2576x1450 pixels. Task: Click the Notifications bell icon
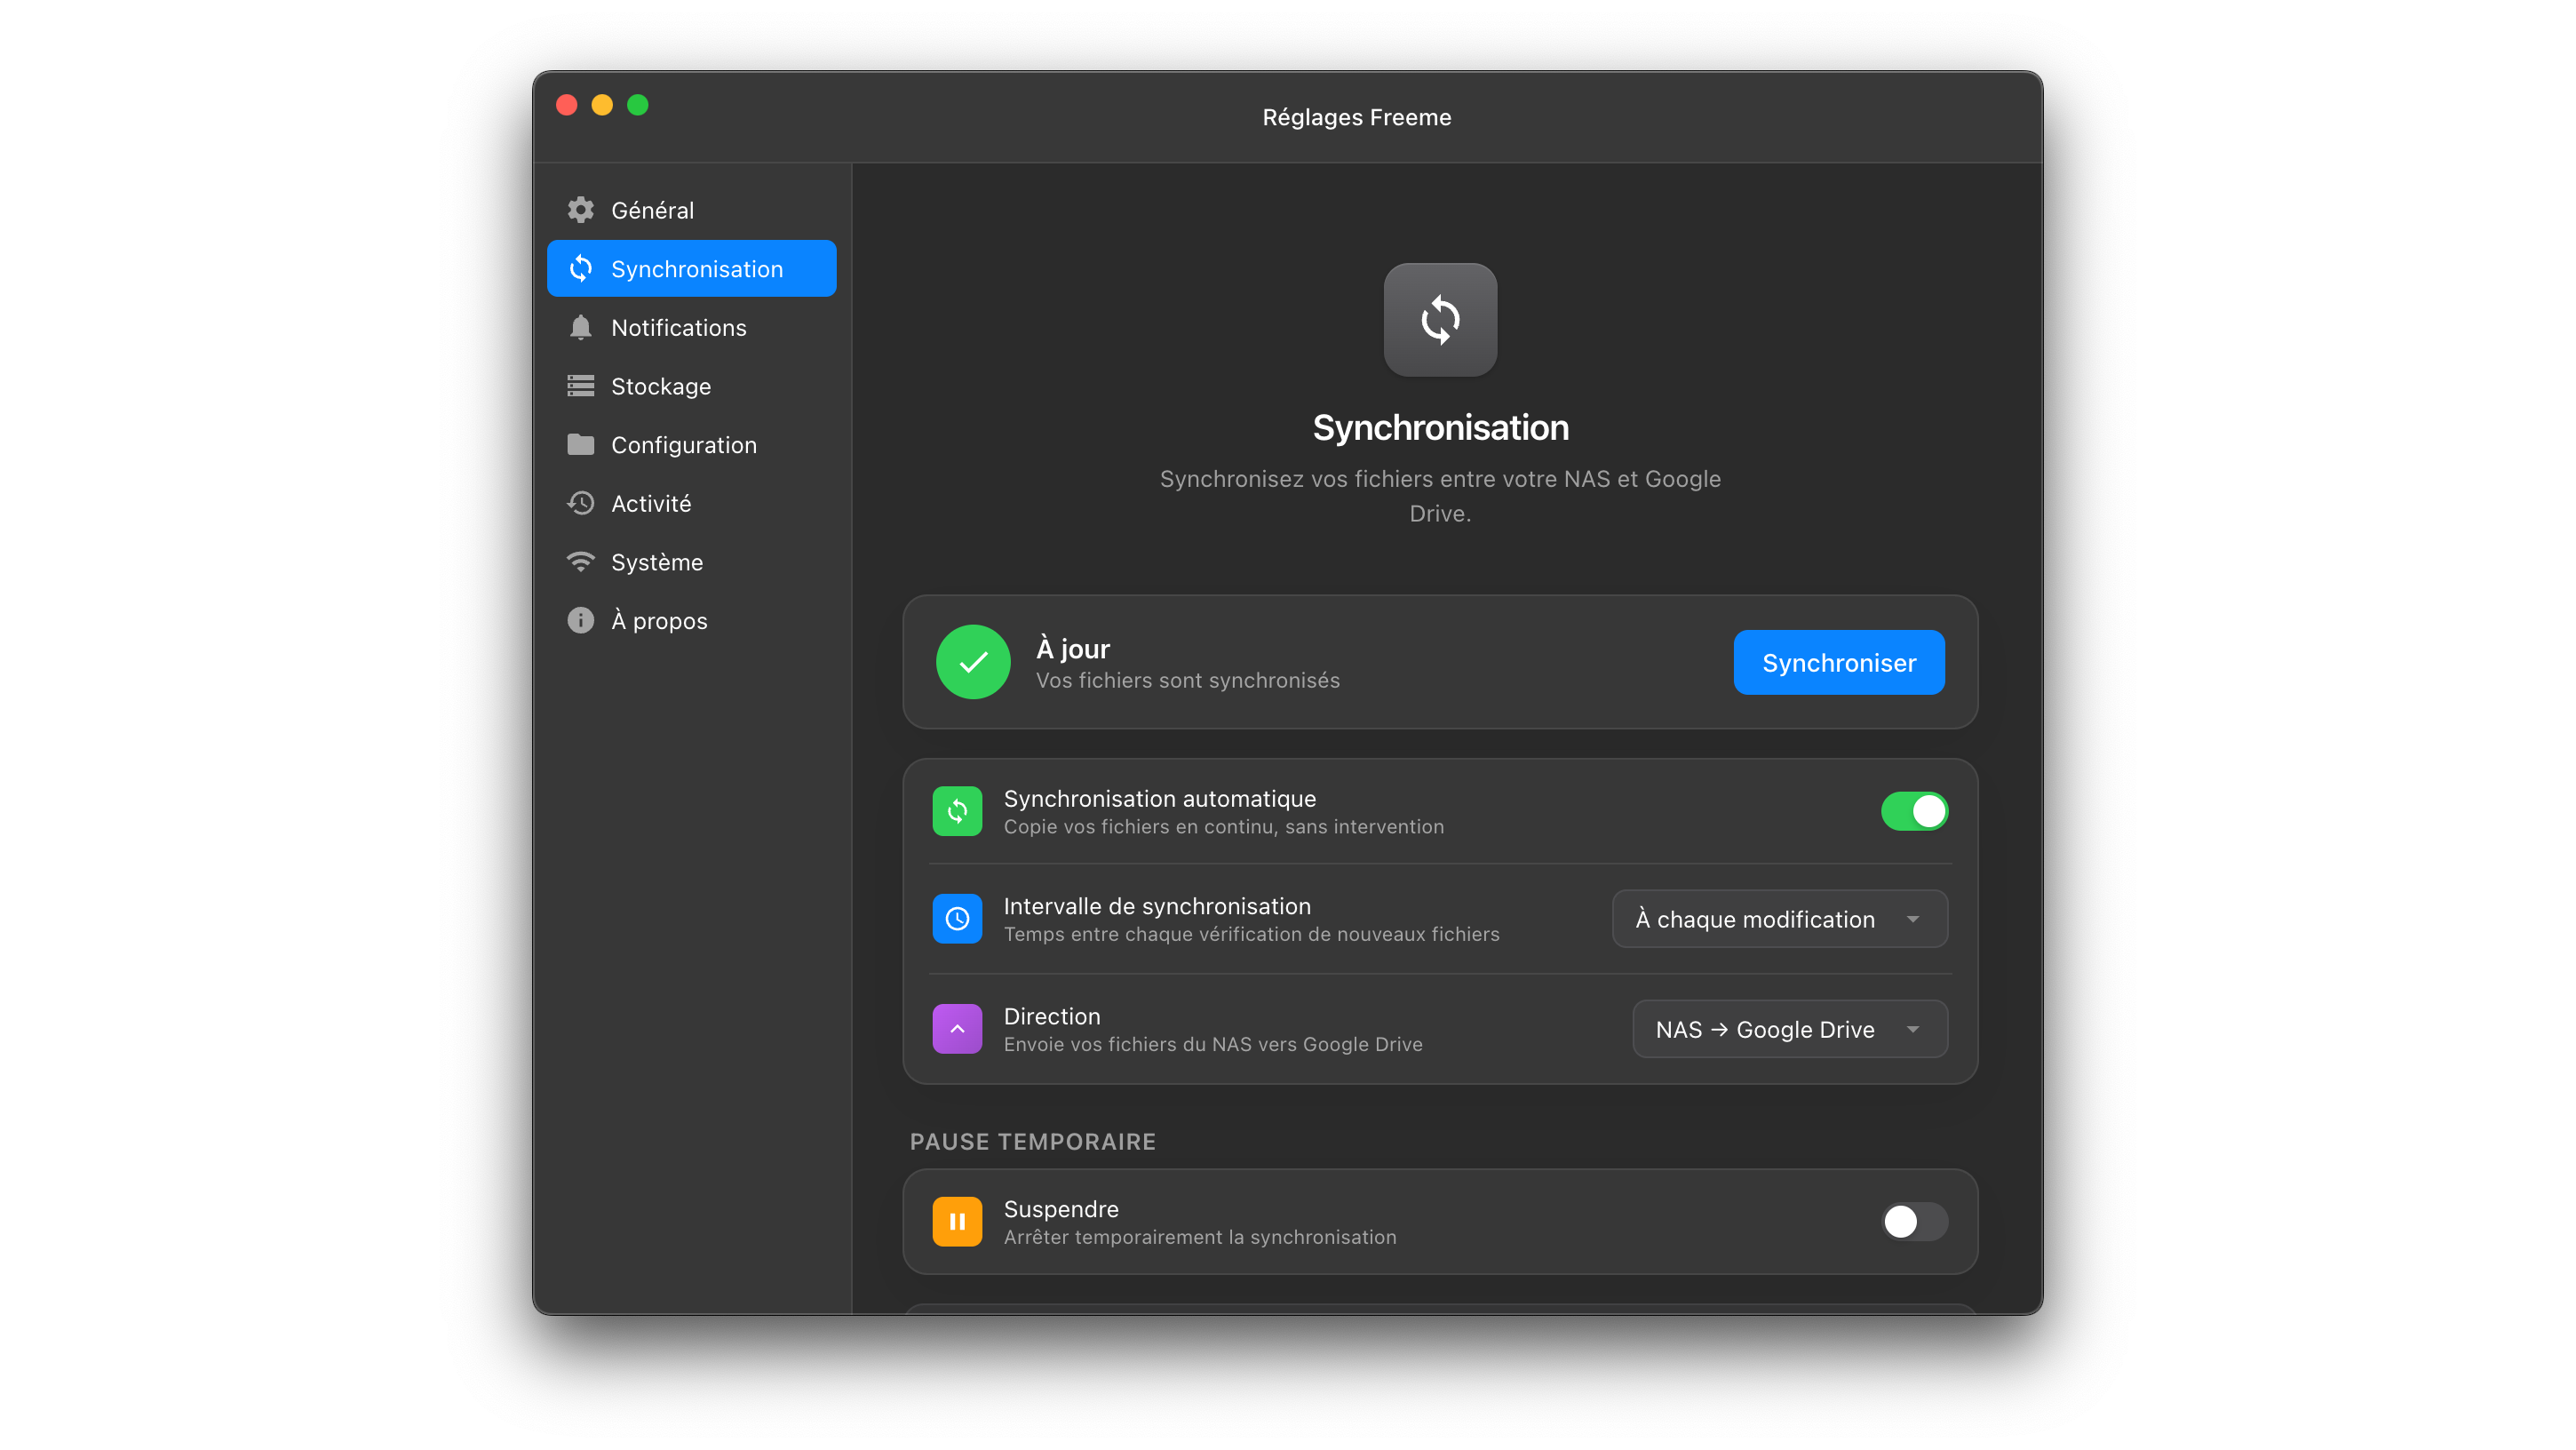click(580, 328)
